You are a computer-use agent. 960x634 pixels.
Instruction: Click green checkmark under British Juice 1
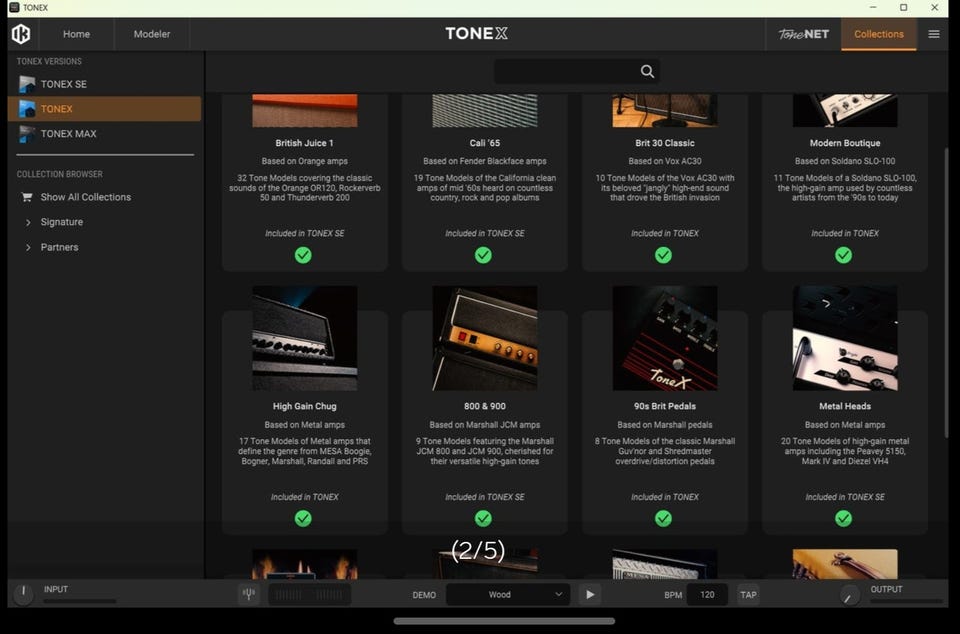click(x=303, y=255)
